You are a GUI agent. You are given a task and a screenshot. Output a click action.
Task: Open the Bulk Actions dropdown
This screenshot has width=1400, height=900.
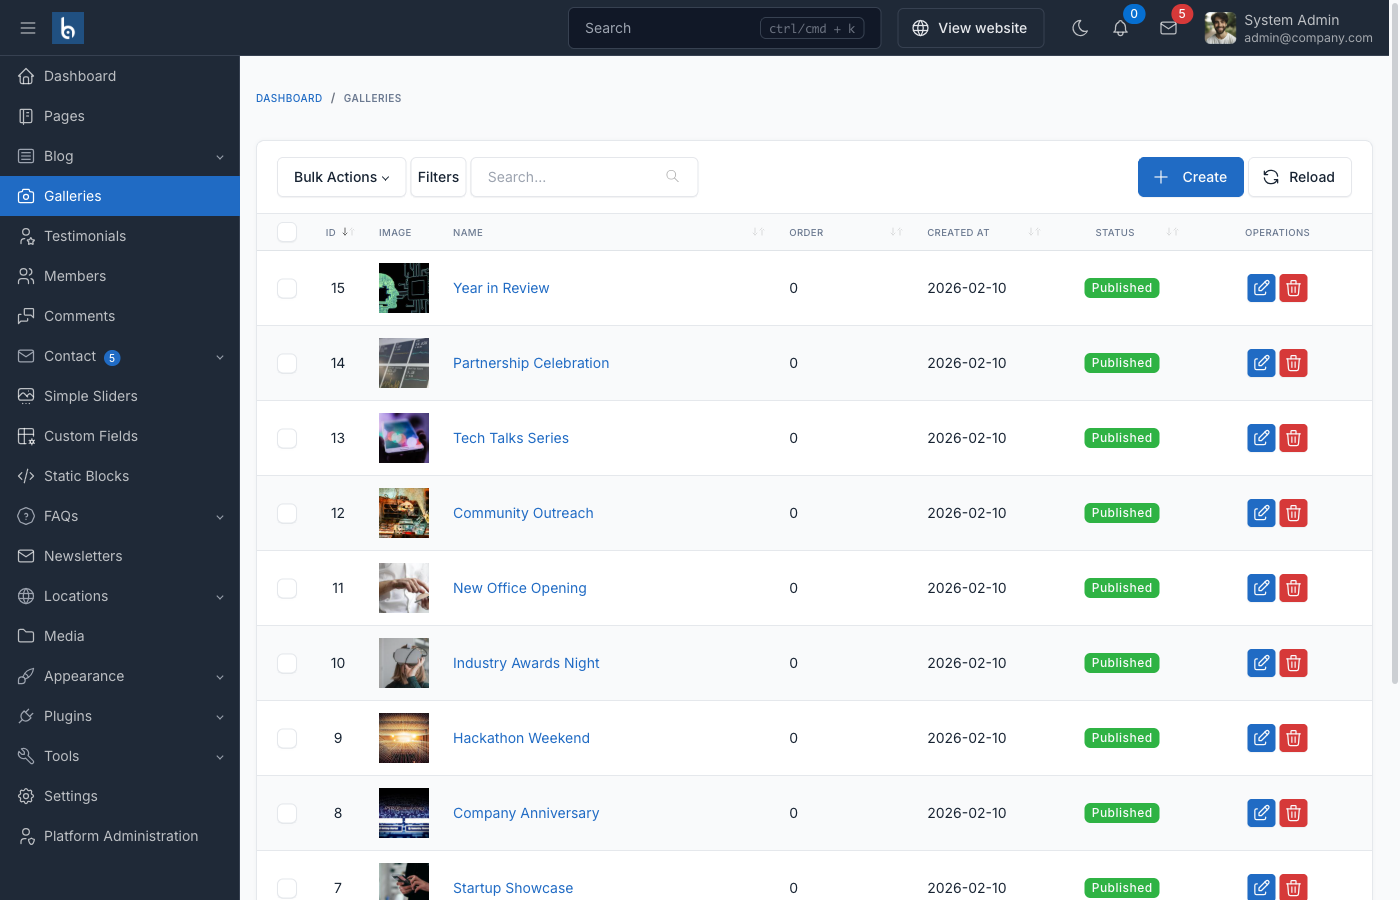(341, 177)
